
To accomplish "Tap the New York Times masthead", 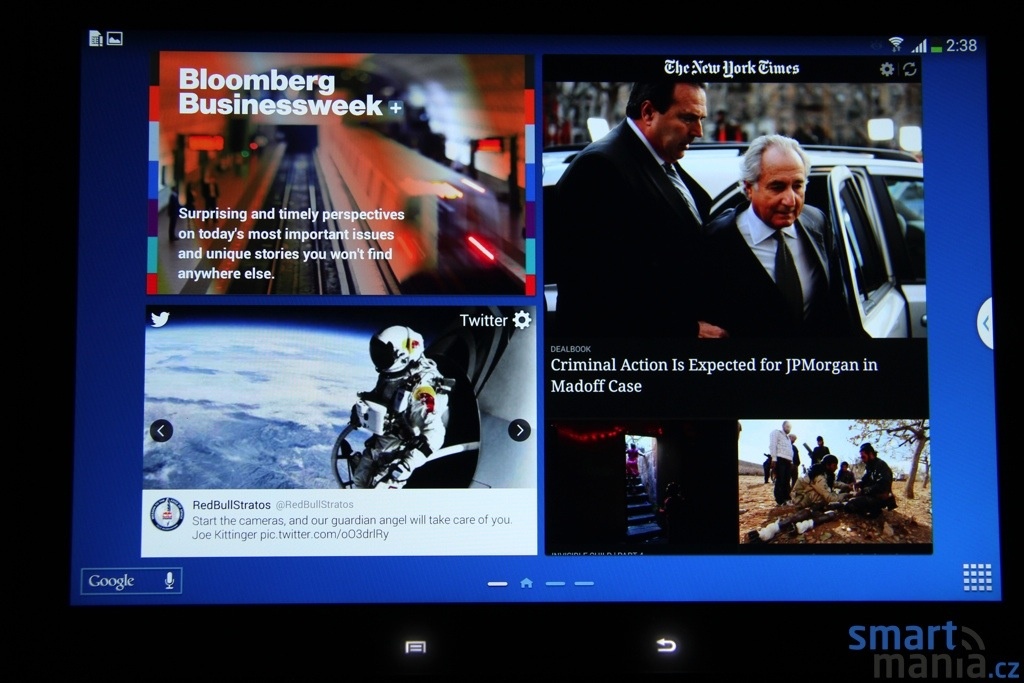I will [731, 68].
